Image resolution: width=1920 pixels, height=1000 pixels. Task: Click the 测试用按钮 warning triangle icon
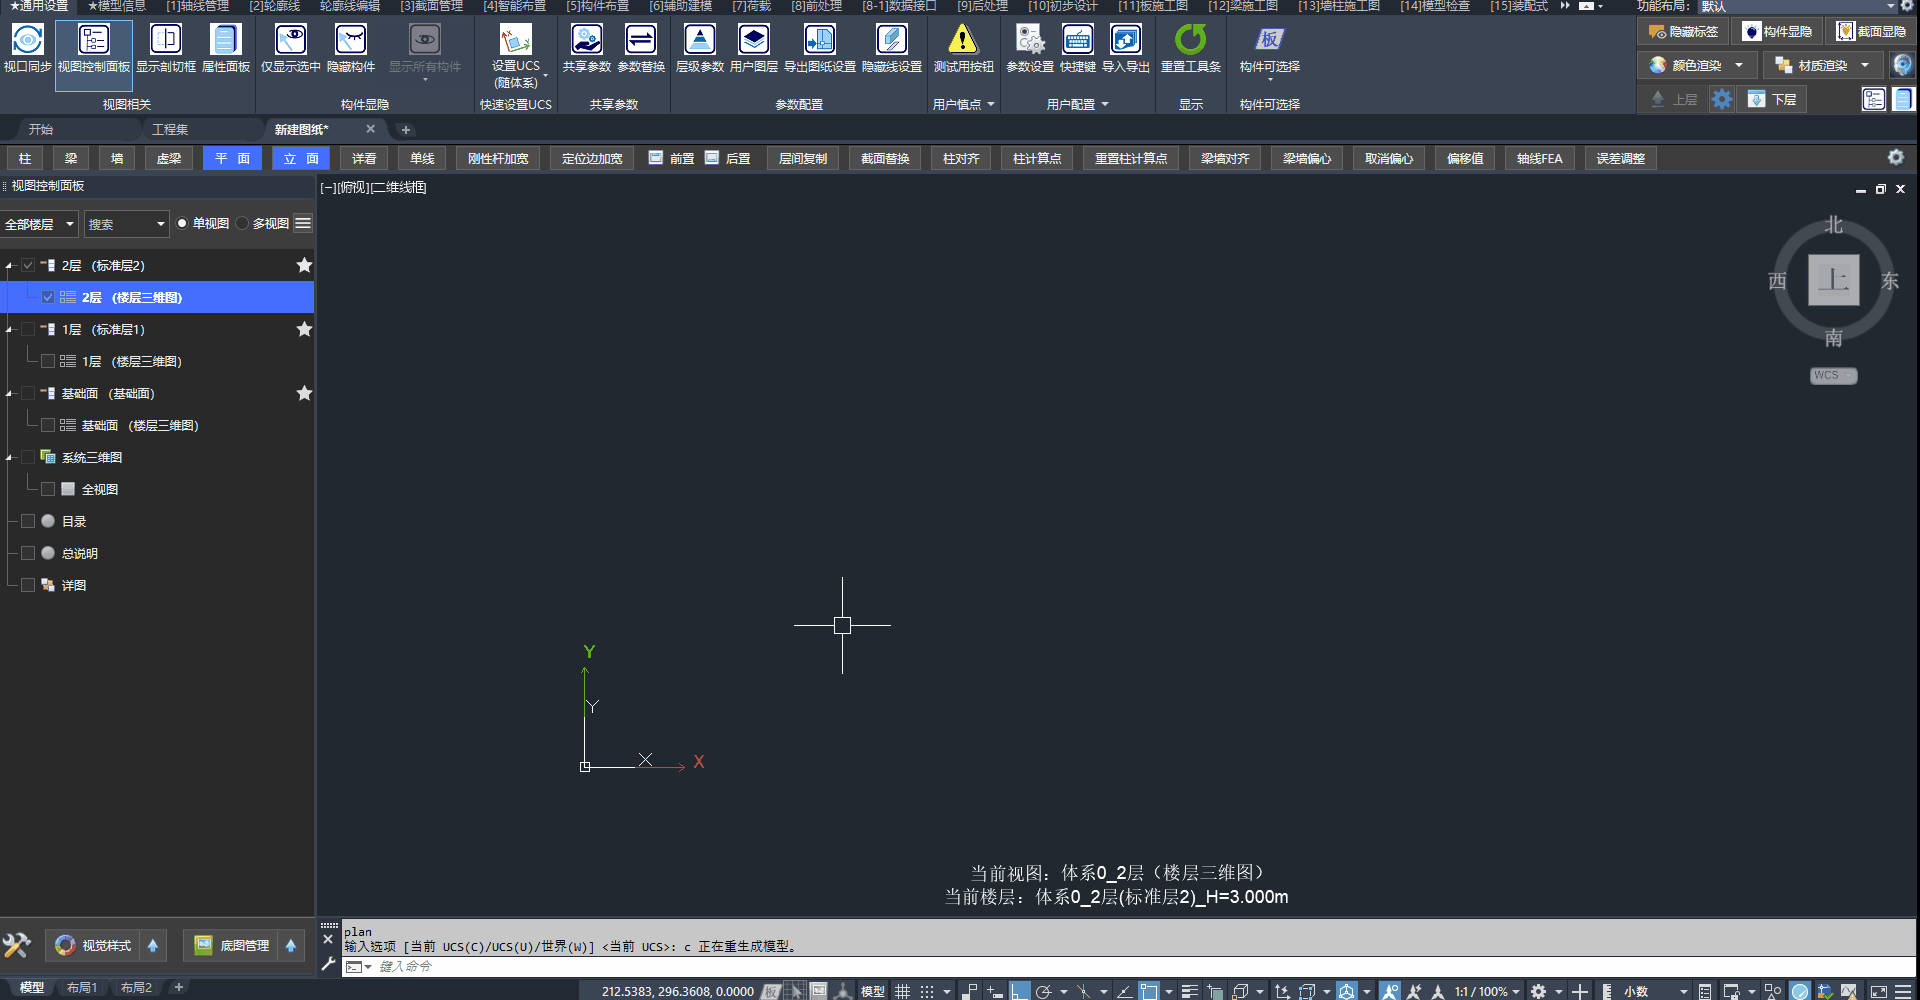pos(962,40)
